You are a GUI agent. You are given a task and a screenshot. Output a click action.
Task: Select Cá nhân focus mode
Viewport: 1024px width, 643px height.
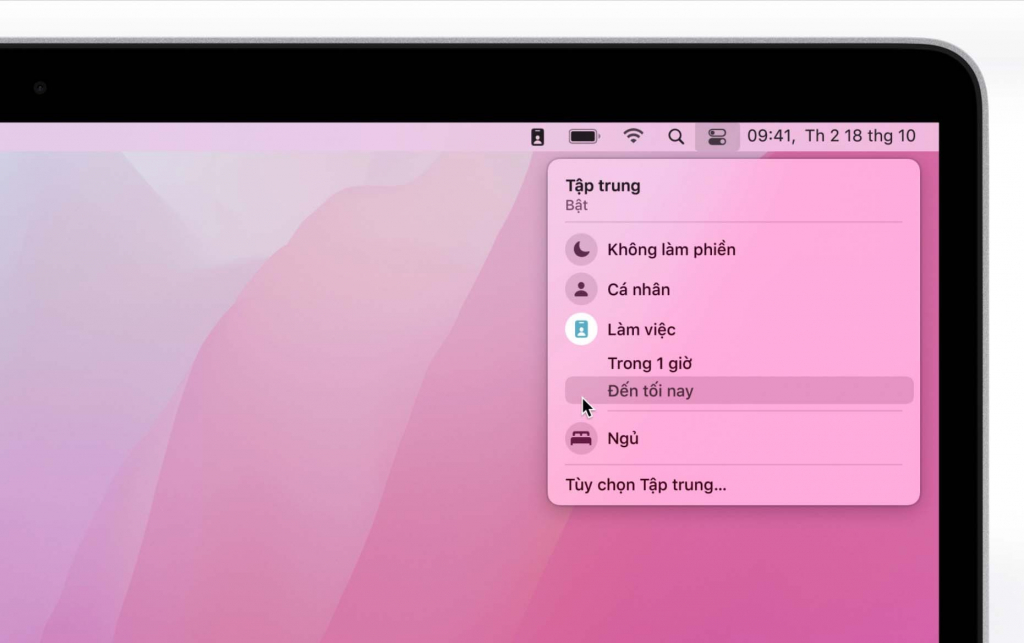click(739, 289)
